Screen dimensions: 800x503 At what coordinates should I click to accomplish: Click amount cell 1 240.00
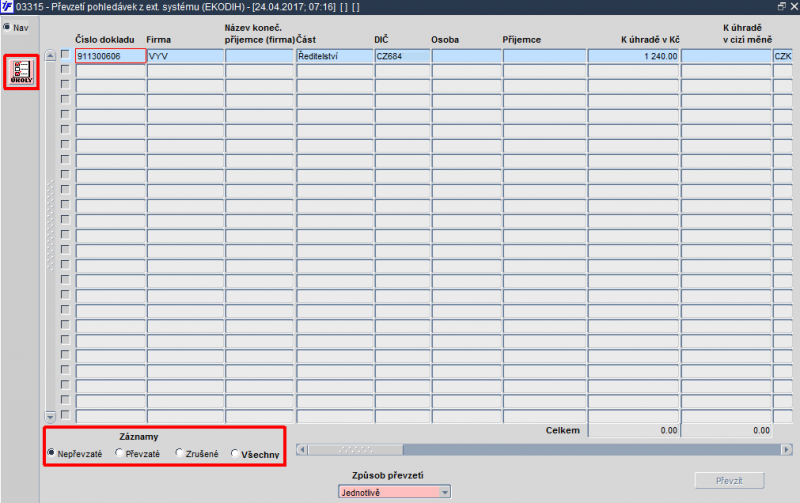(x=633, y=56)
